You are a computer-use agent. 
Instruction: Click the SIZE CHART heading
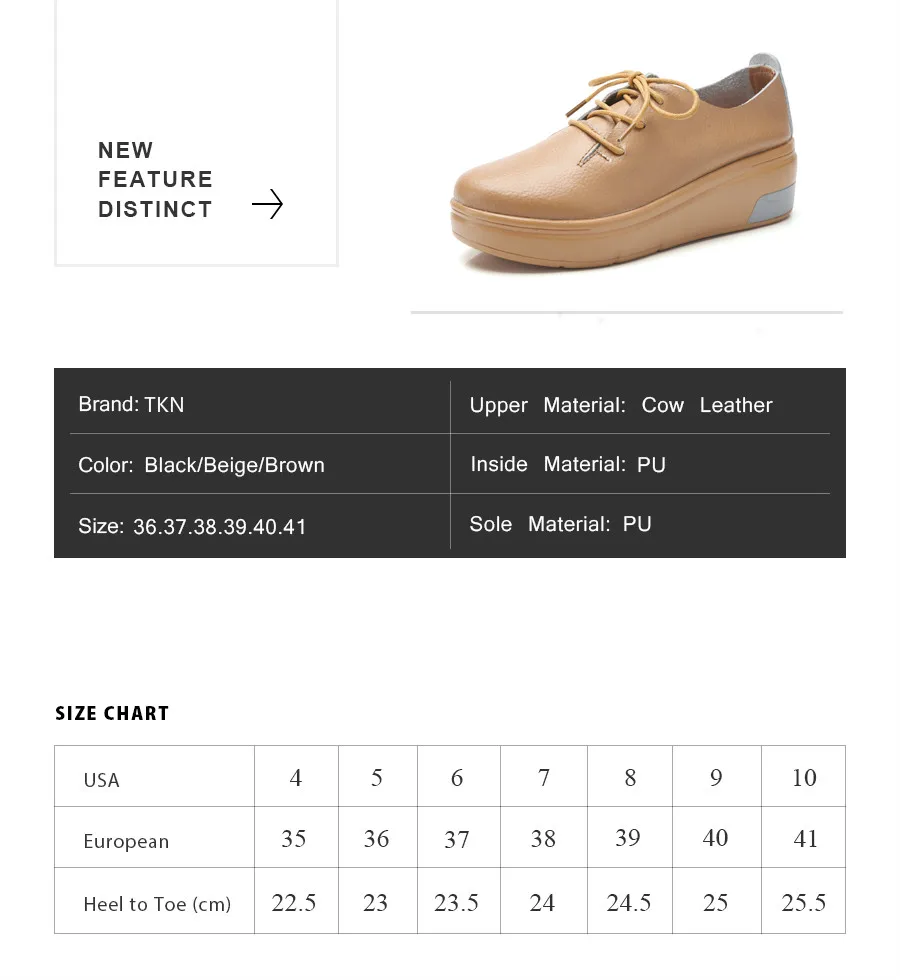pos(112,713)
